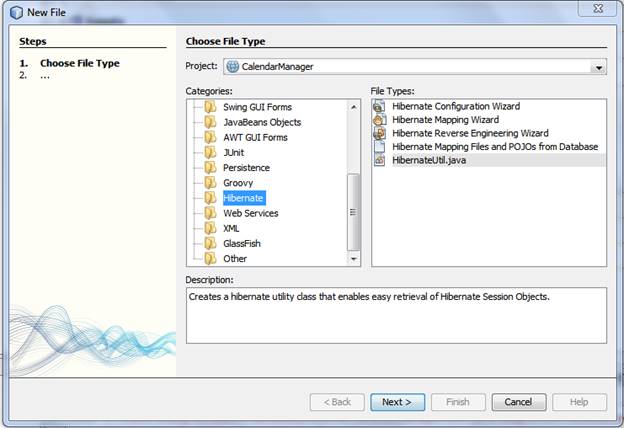Click the disabled < Back button
The width and height of the screenshot is (624, 428).
point(337,402)
